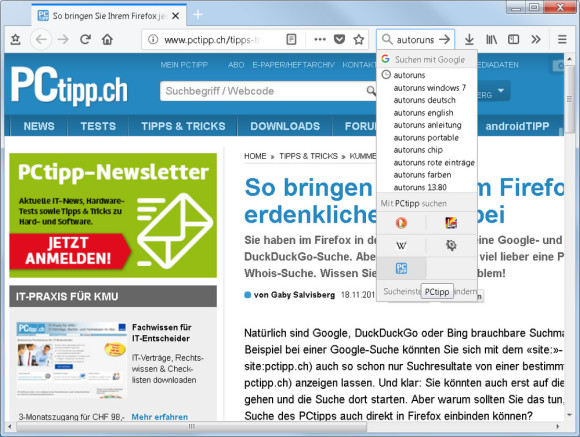Open TIPPS & TRICKS navigation tab
The height and width of the screenshot is (437, 580).
click(183, 126)
